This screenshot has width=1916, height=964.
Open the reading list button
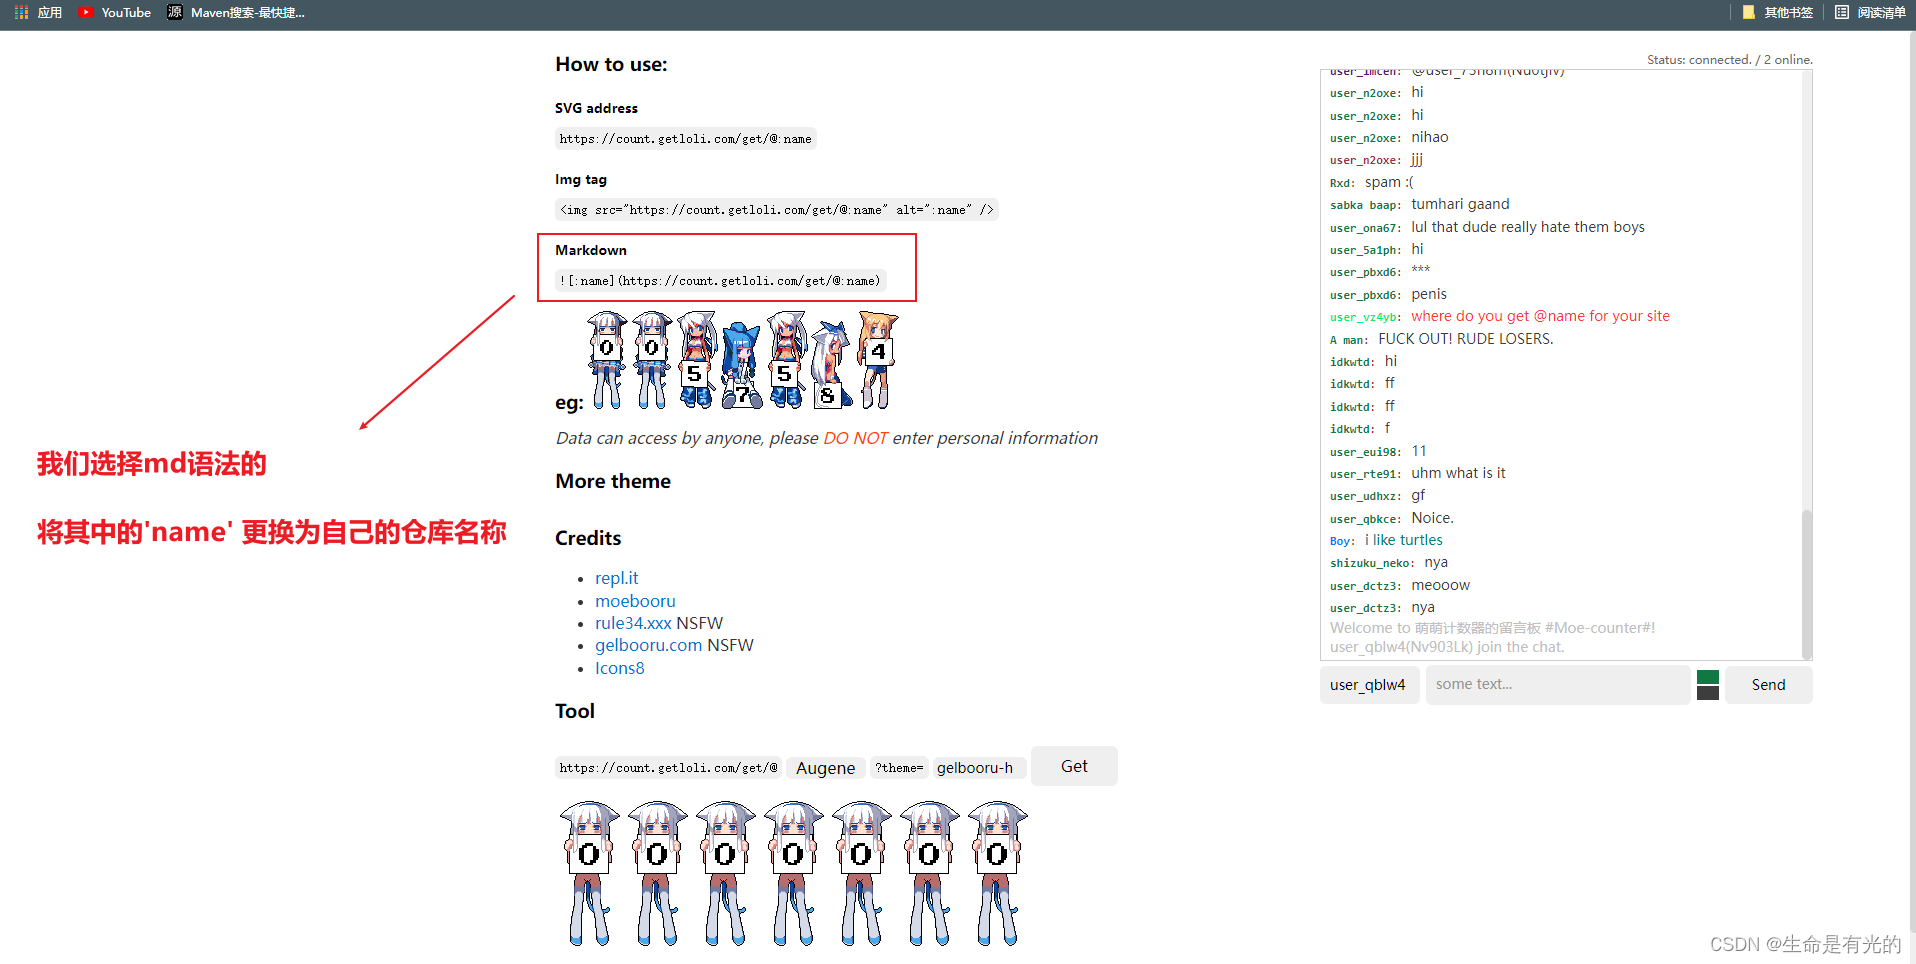coord(1870,12)
